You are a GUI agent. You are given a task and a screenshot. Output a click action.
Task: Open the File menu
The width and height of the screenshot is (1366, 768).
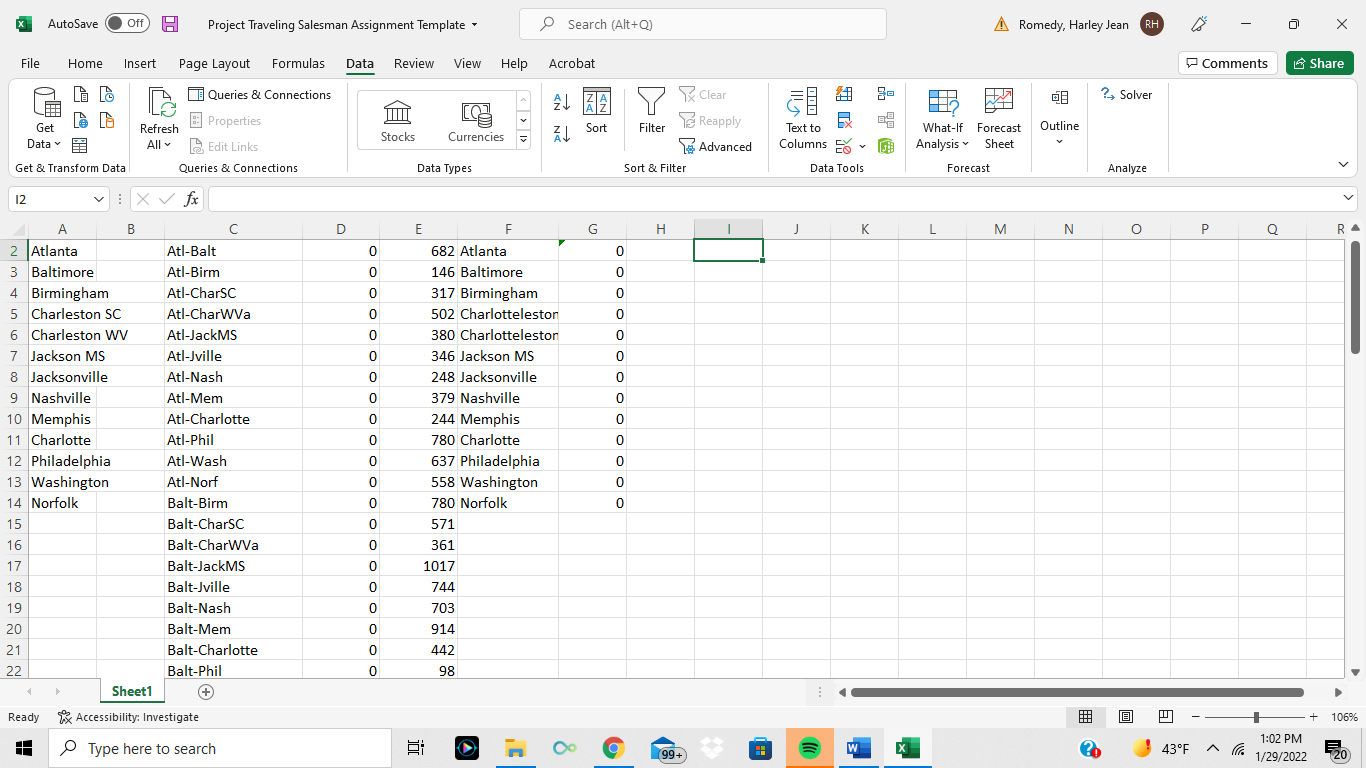pos(30,63)
